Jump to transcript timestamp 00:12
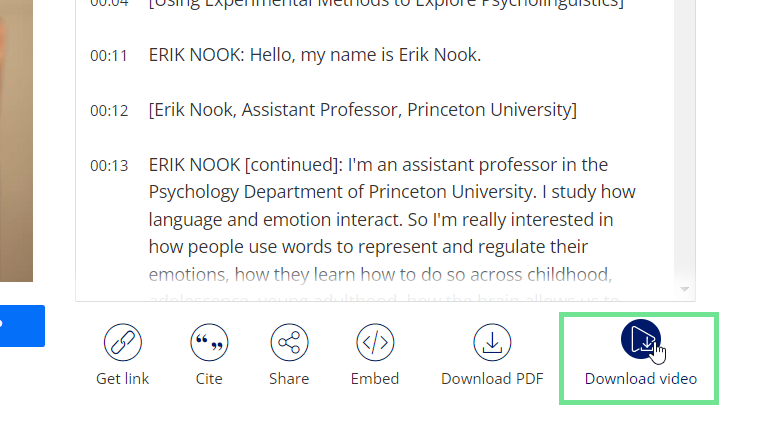 pyautogui.click(x=109, y=110)
